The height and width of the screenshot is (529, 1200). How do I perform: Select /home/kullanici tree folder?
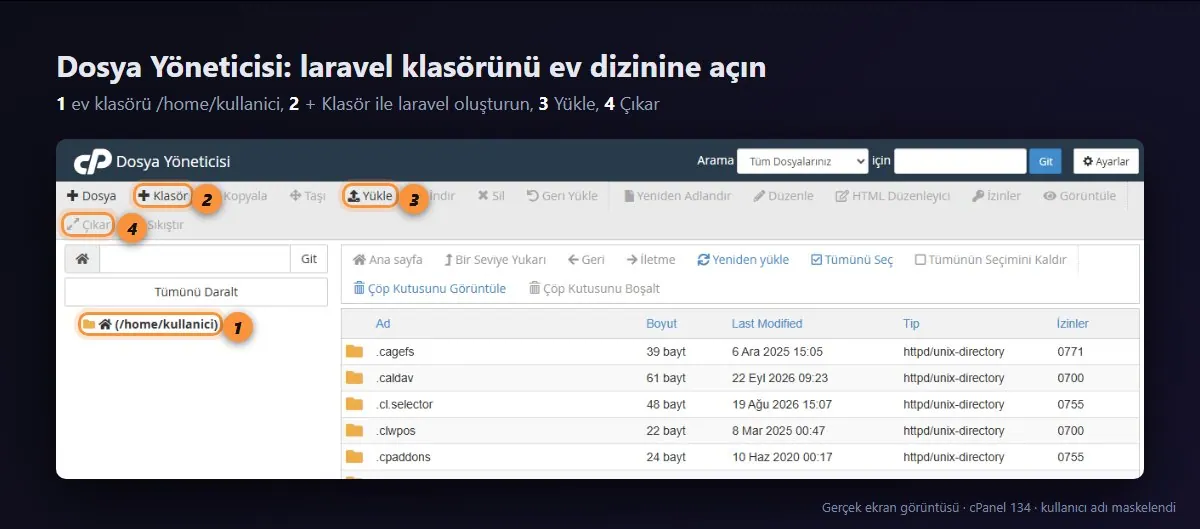click(x=150, y=325)
